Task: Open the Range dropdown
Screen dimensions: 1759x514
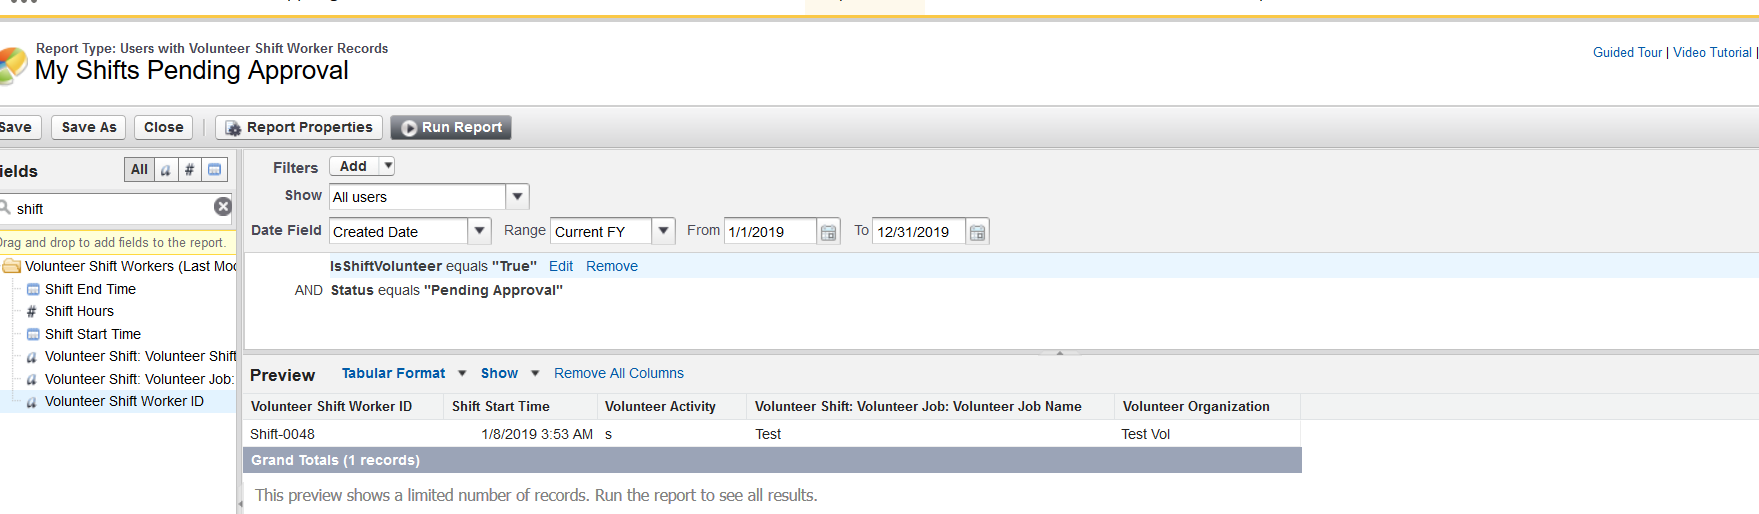Action: click(664, 231)
